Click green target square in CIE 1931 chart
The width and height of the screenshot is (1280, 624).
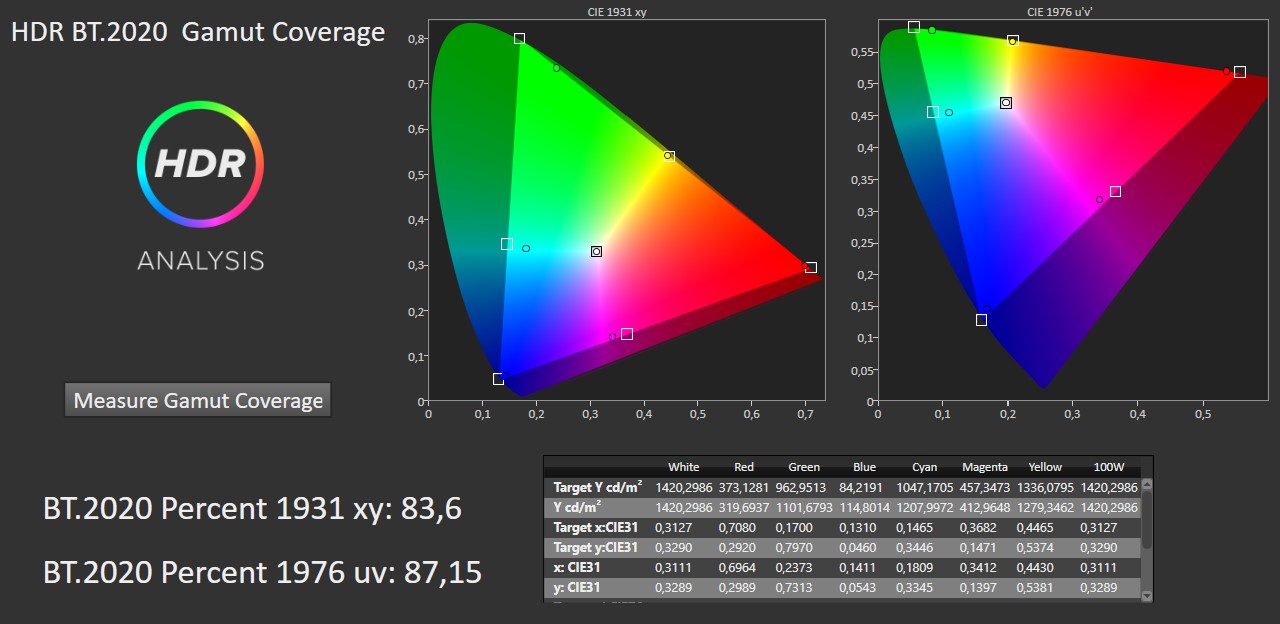pyautogui.click(x=519, y=39)
